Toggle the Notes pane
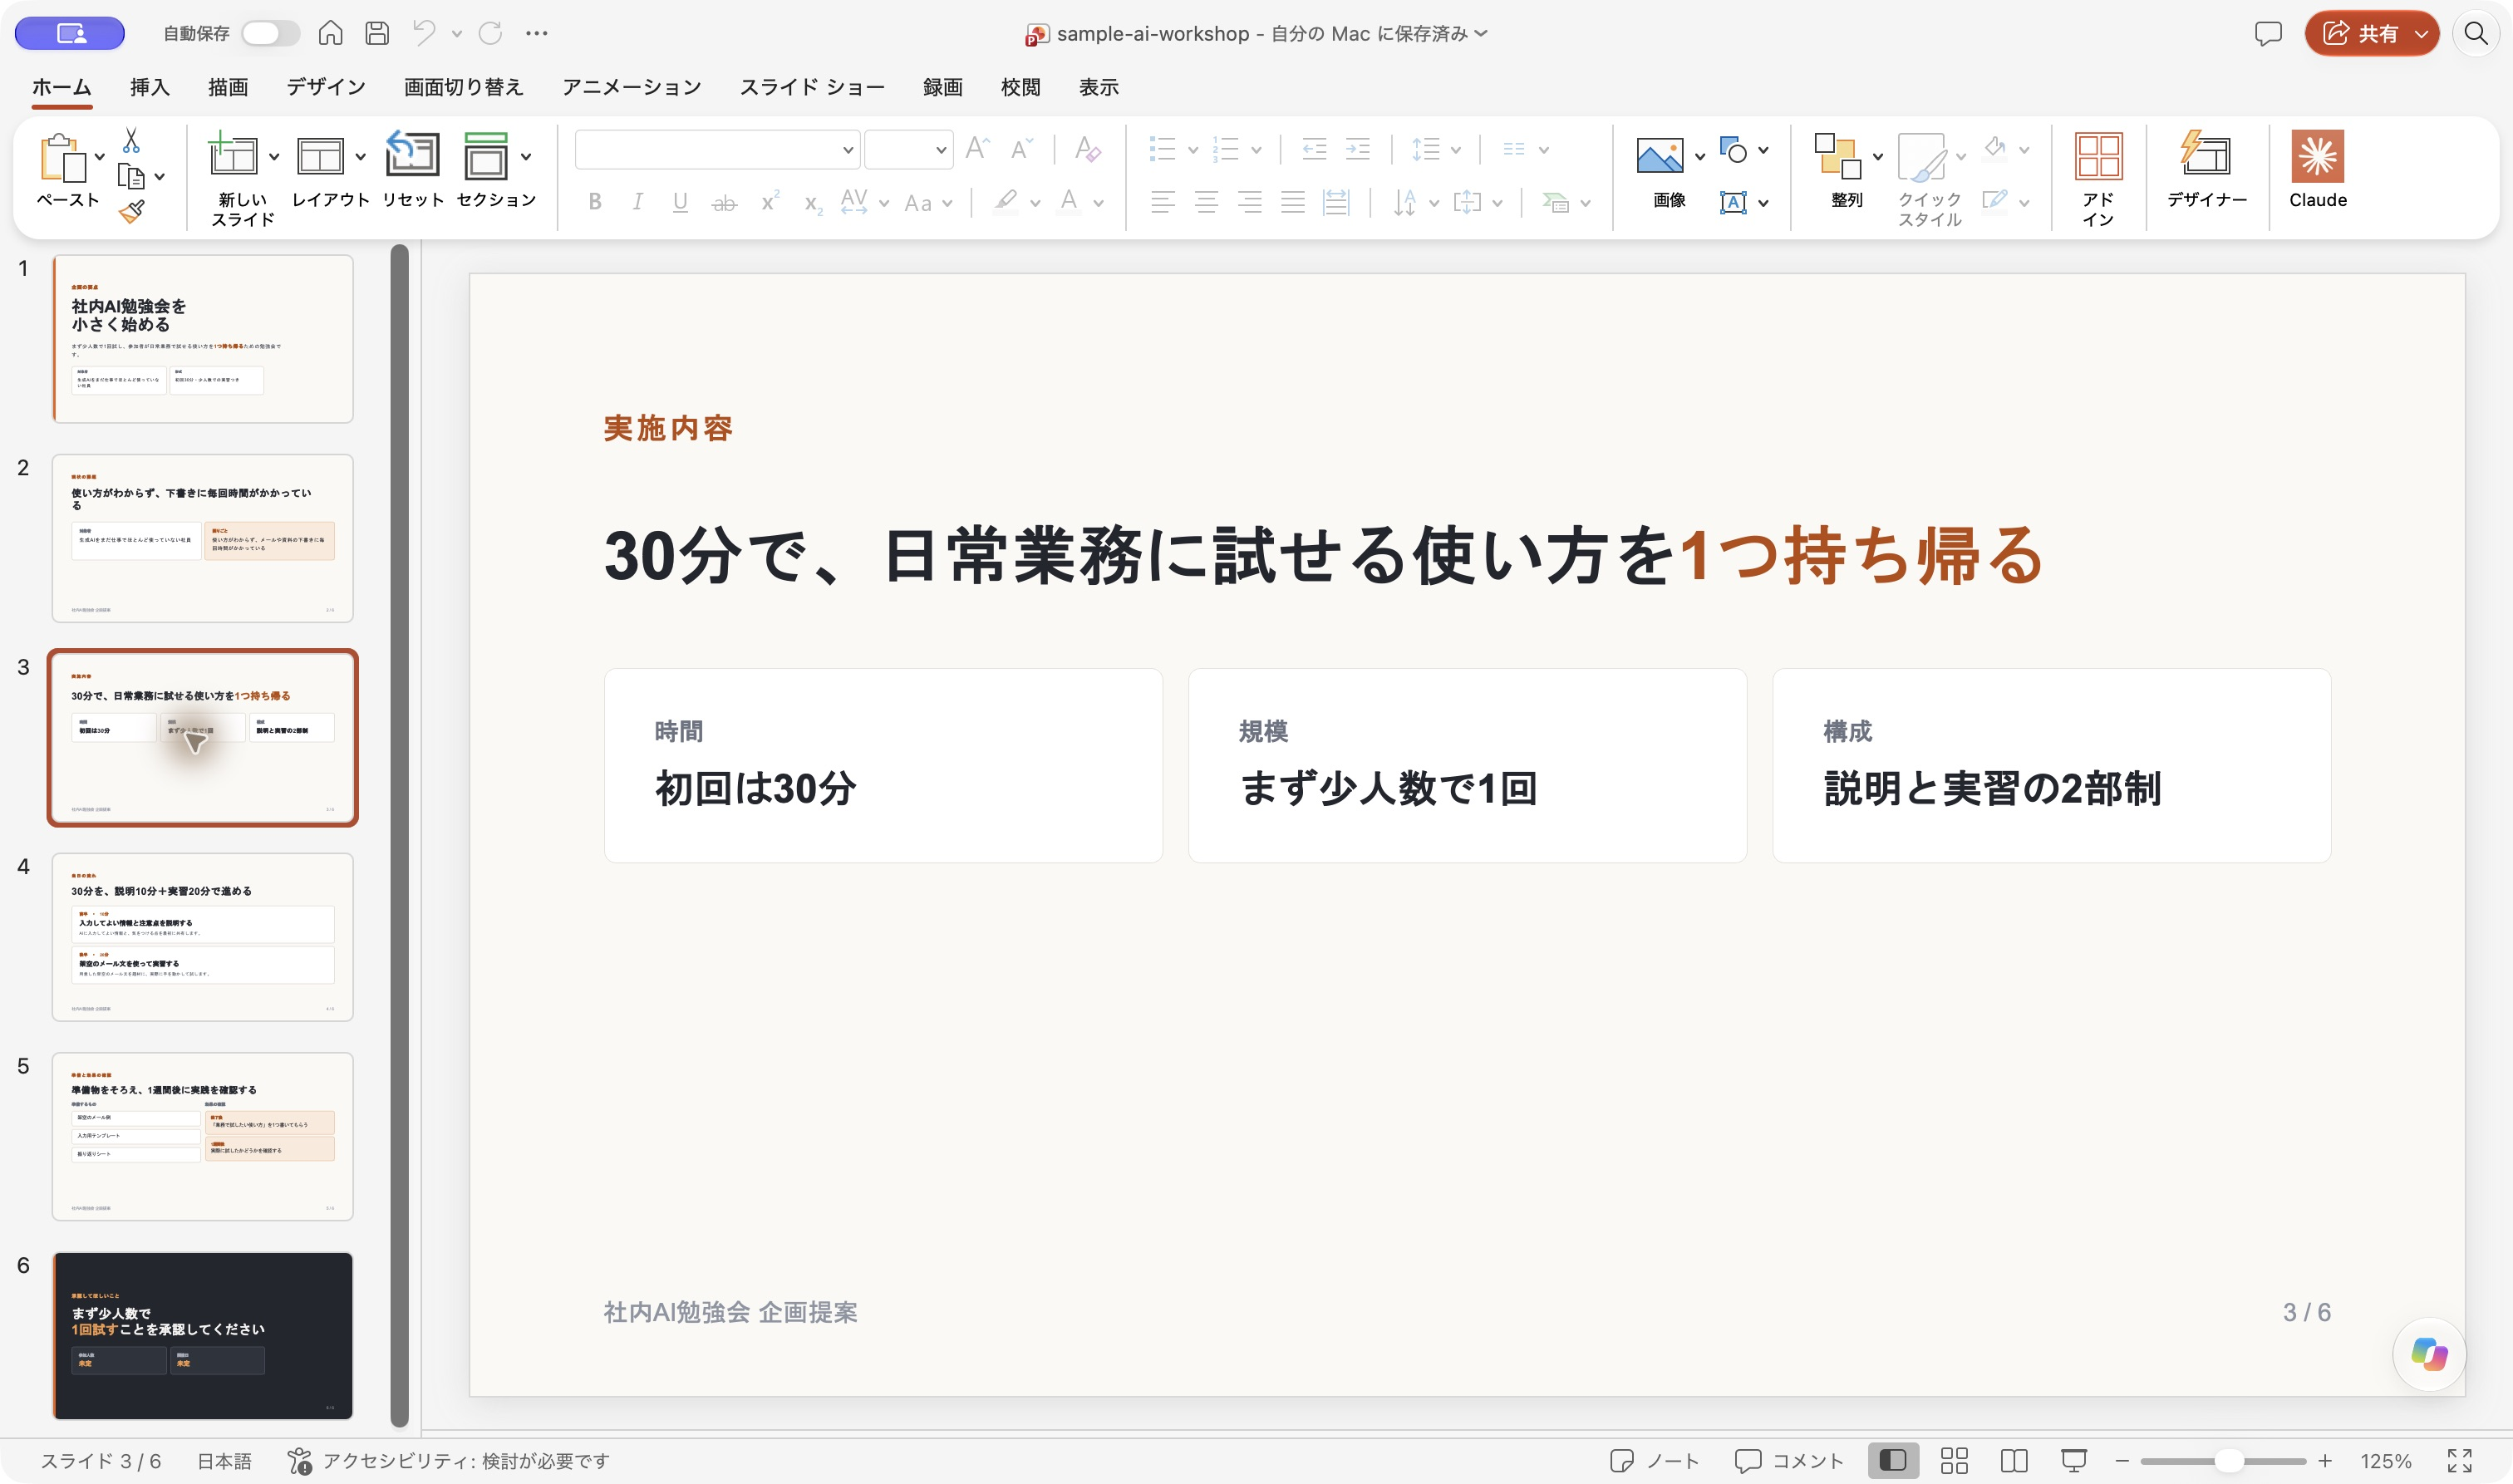 tap(1654, 1461)
